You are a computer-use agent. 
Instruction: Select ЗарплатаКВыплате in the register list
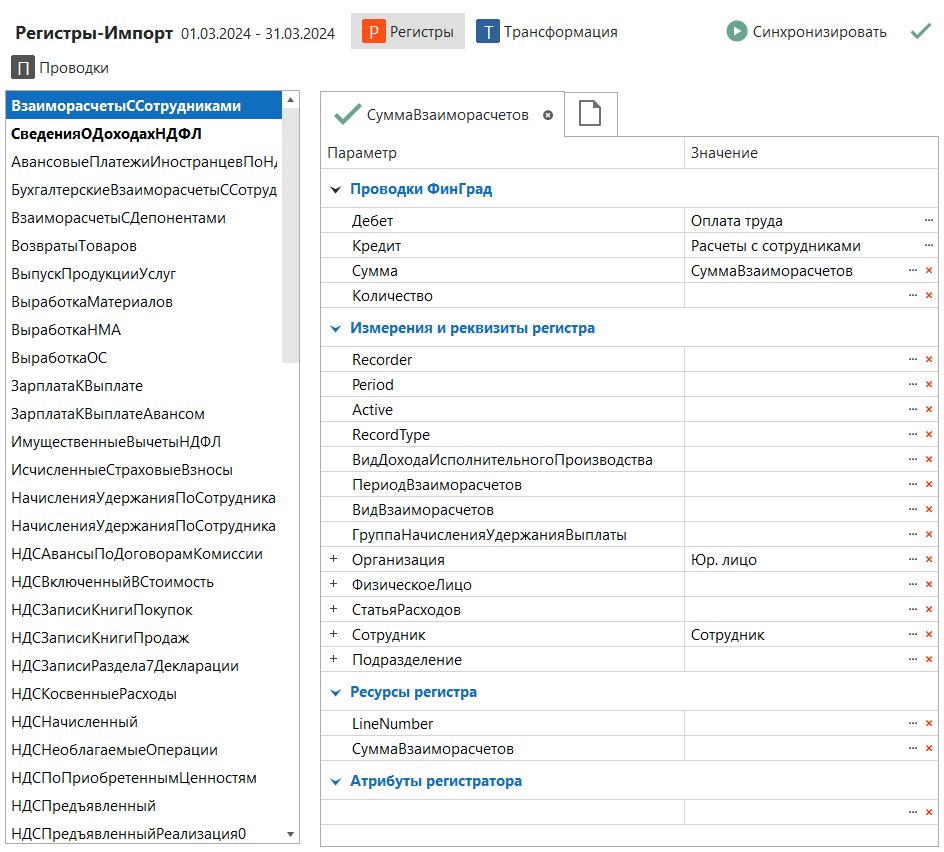tap(77, 386)
